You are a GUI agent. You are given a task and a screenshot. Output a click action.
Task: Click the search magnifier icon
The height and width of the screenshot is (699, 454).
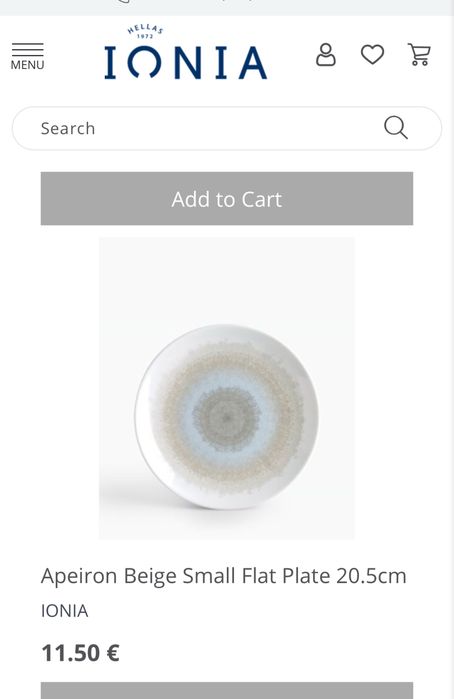pos(396,128)
